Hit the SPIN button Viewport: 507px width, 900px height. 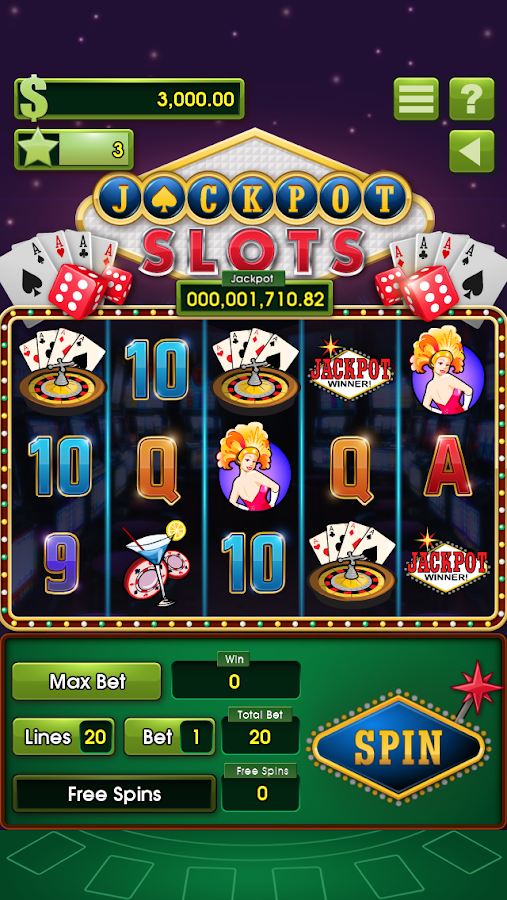398,747
